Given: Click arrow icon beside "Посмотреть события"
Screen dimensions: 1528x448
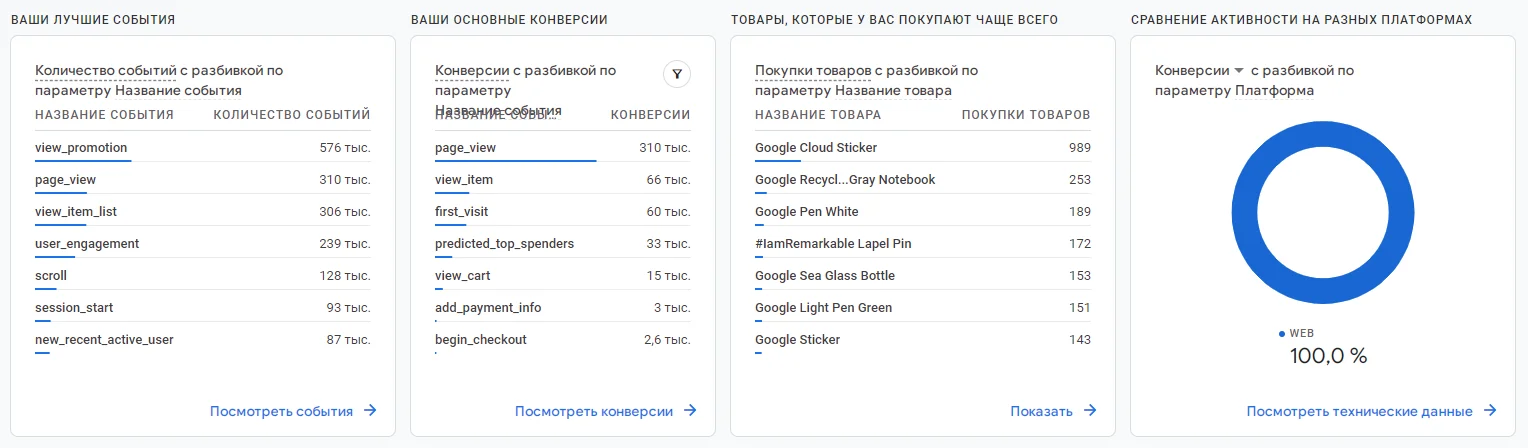Looking at the screenshot, I should (x=370, y=411).
